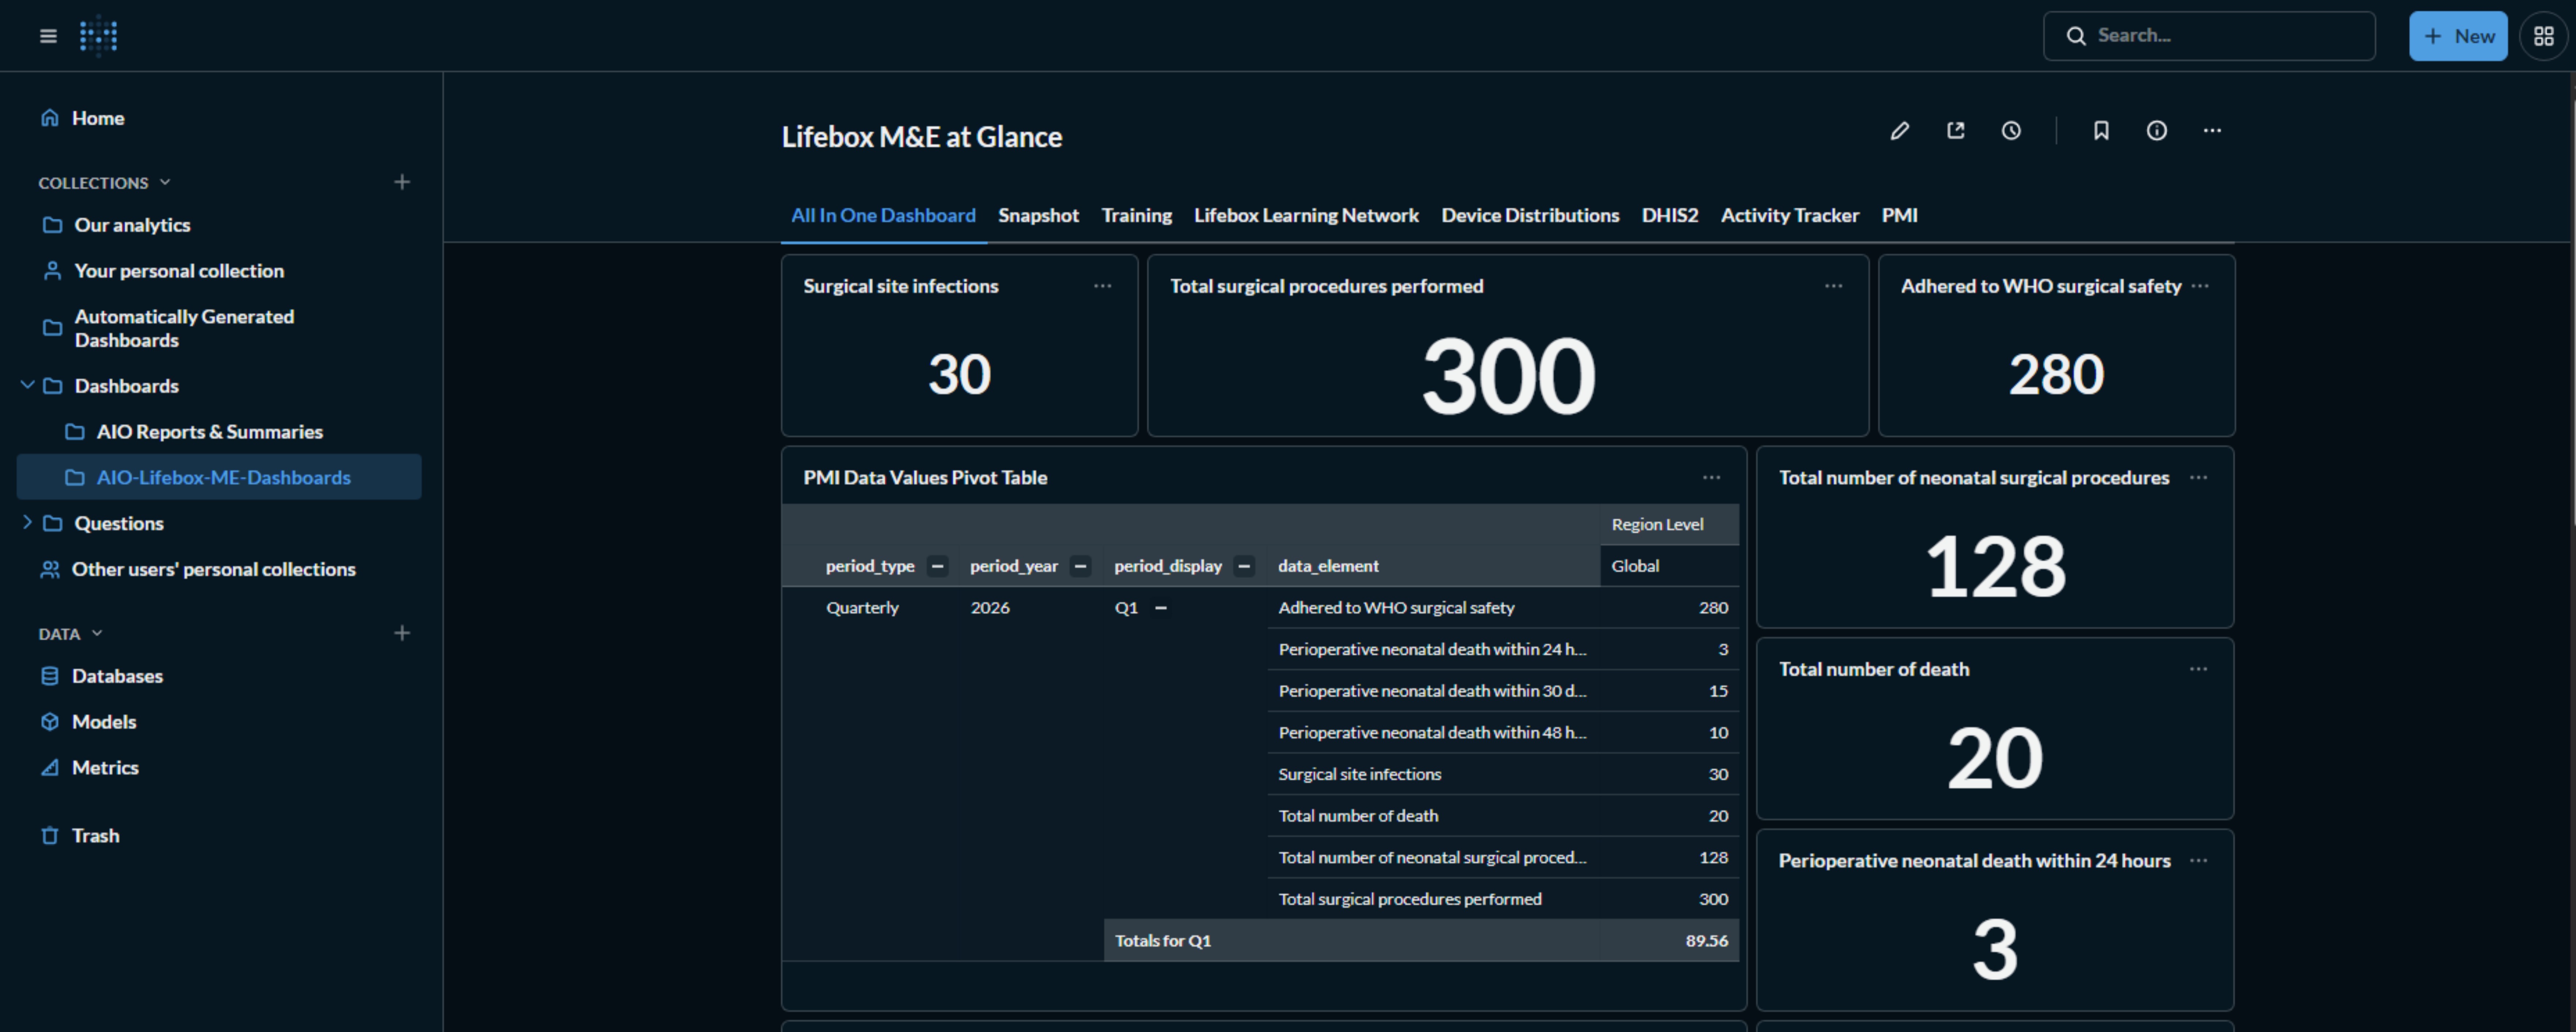Open the clock auto-refresh icon
The height and width of the screenshot is (1032, 2576).
(2011, 131)
